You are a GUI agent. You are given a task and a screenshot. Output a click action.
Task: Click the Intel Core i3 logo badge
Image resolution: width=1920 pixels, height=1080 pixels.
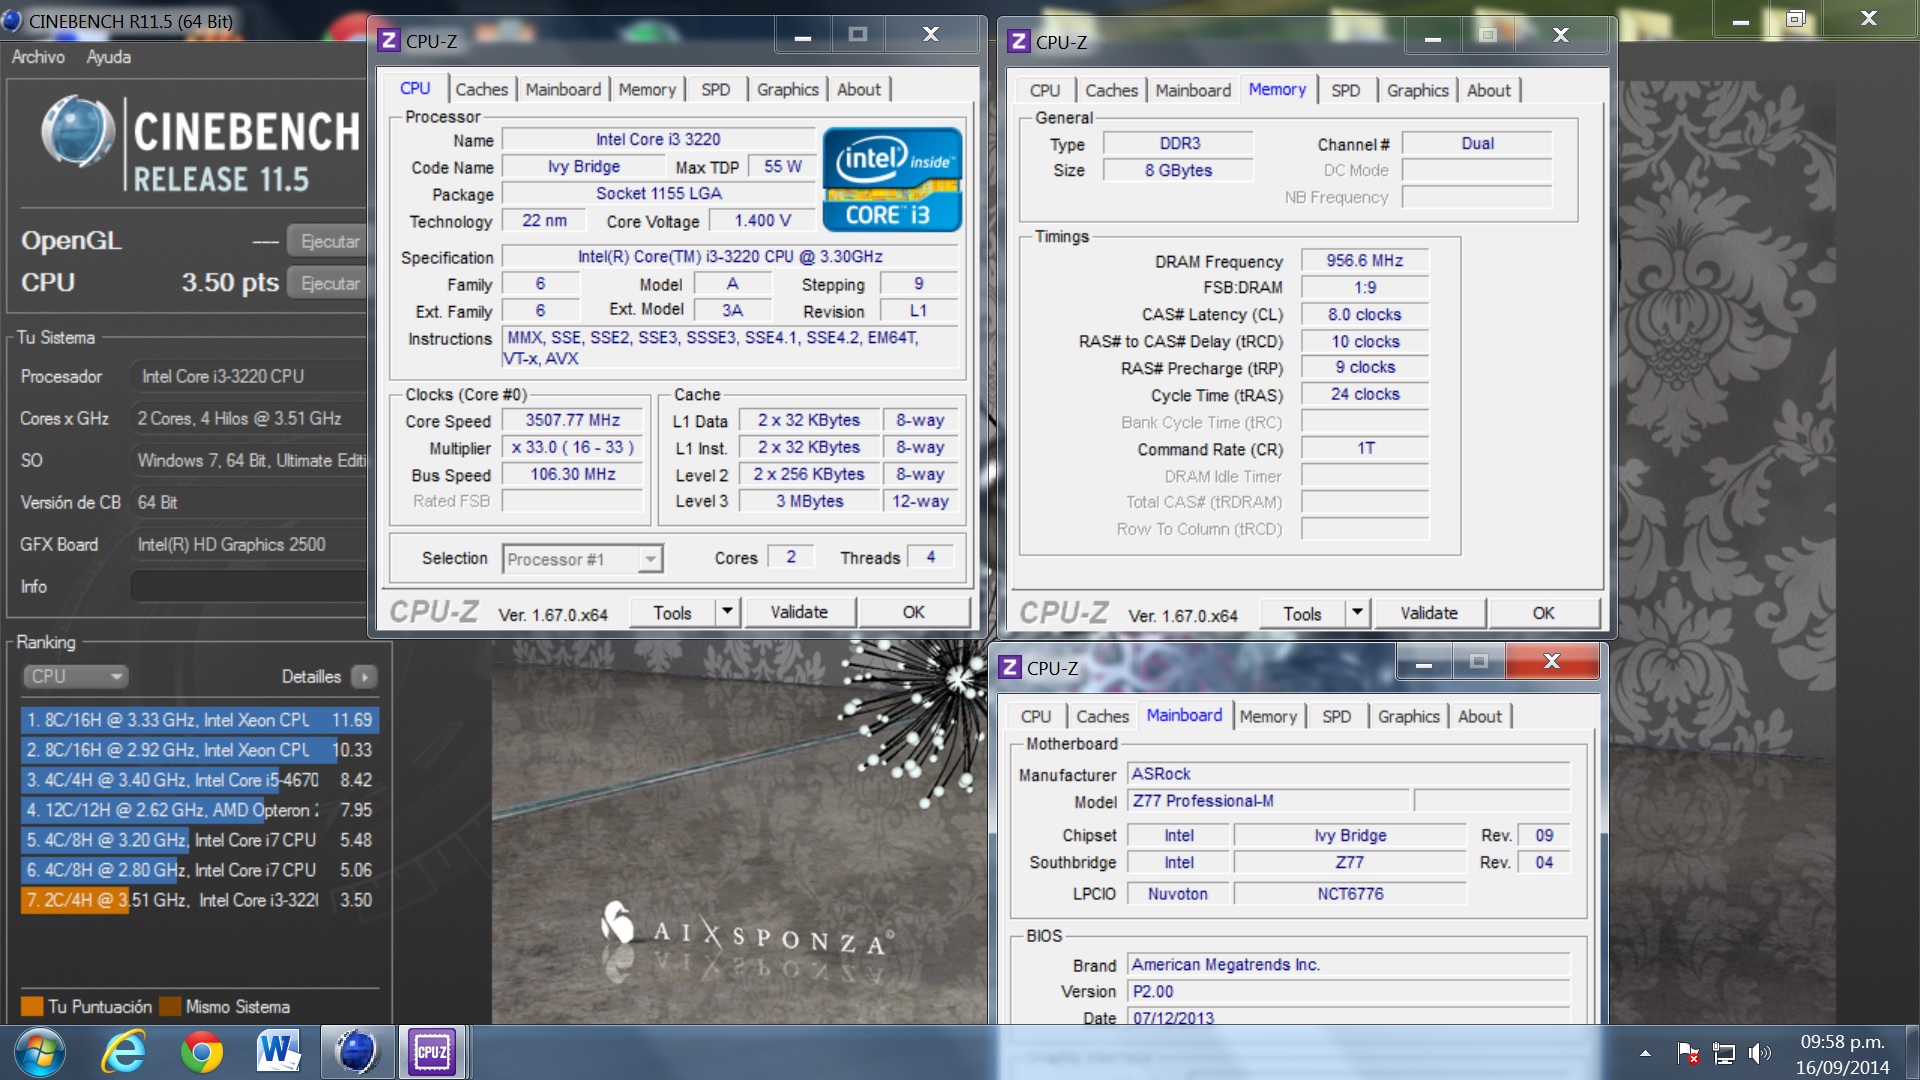[892, 179]
